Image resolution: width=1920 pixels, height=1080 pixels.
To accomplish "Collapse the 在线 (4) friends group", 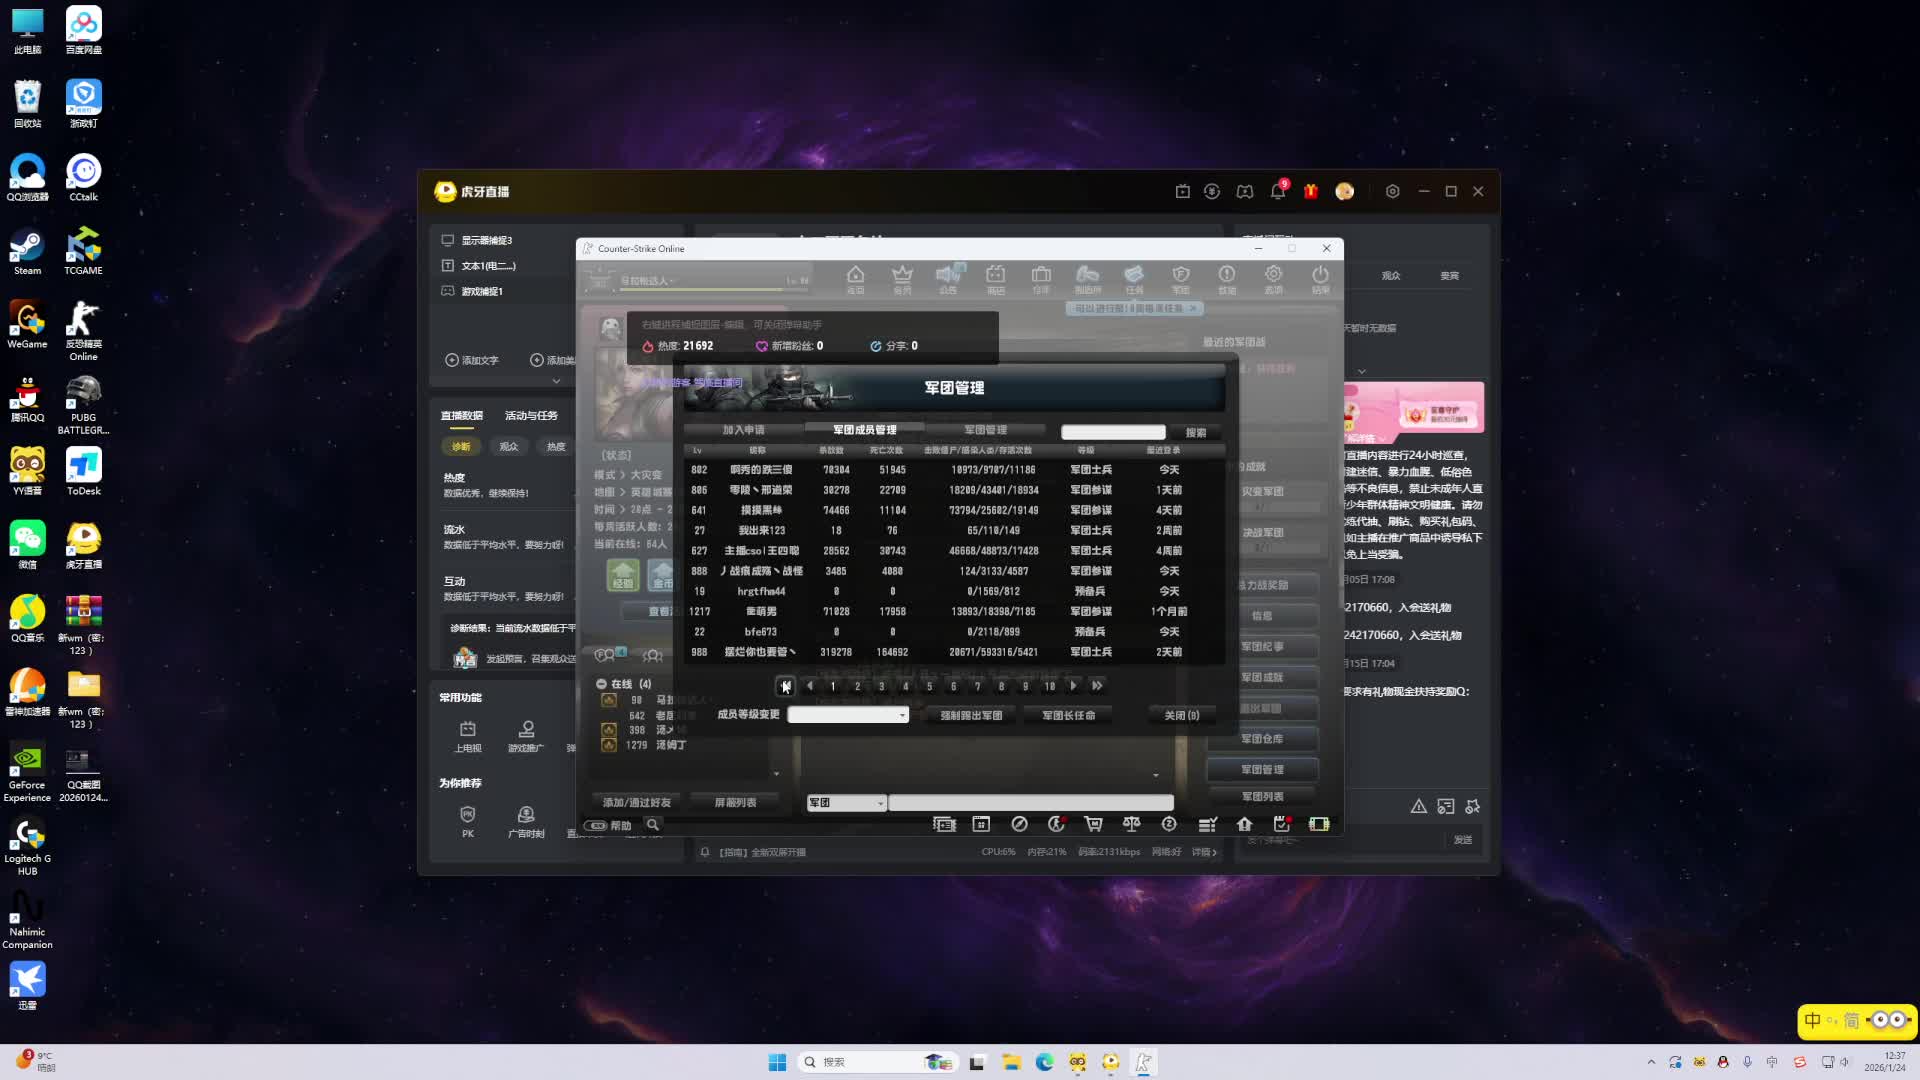I will coord(602,684).
